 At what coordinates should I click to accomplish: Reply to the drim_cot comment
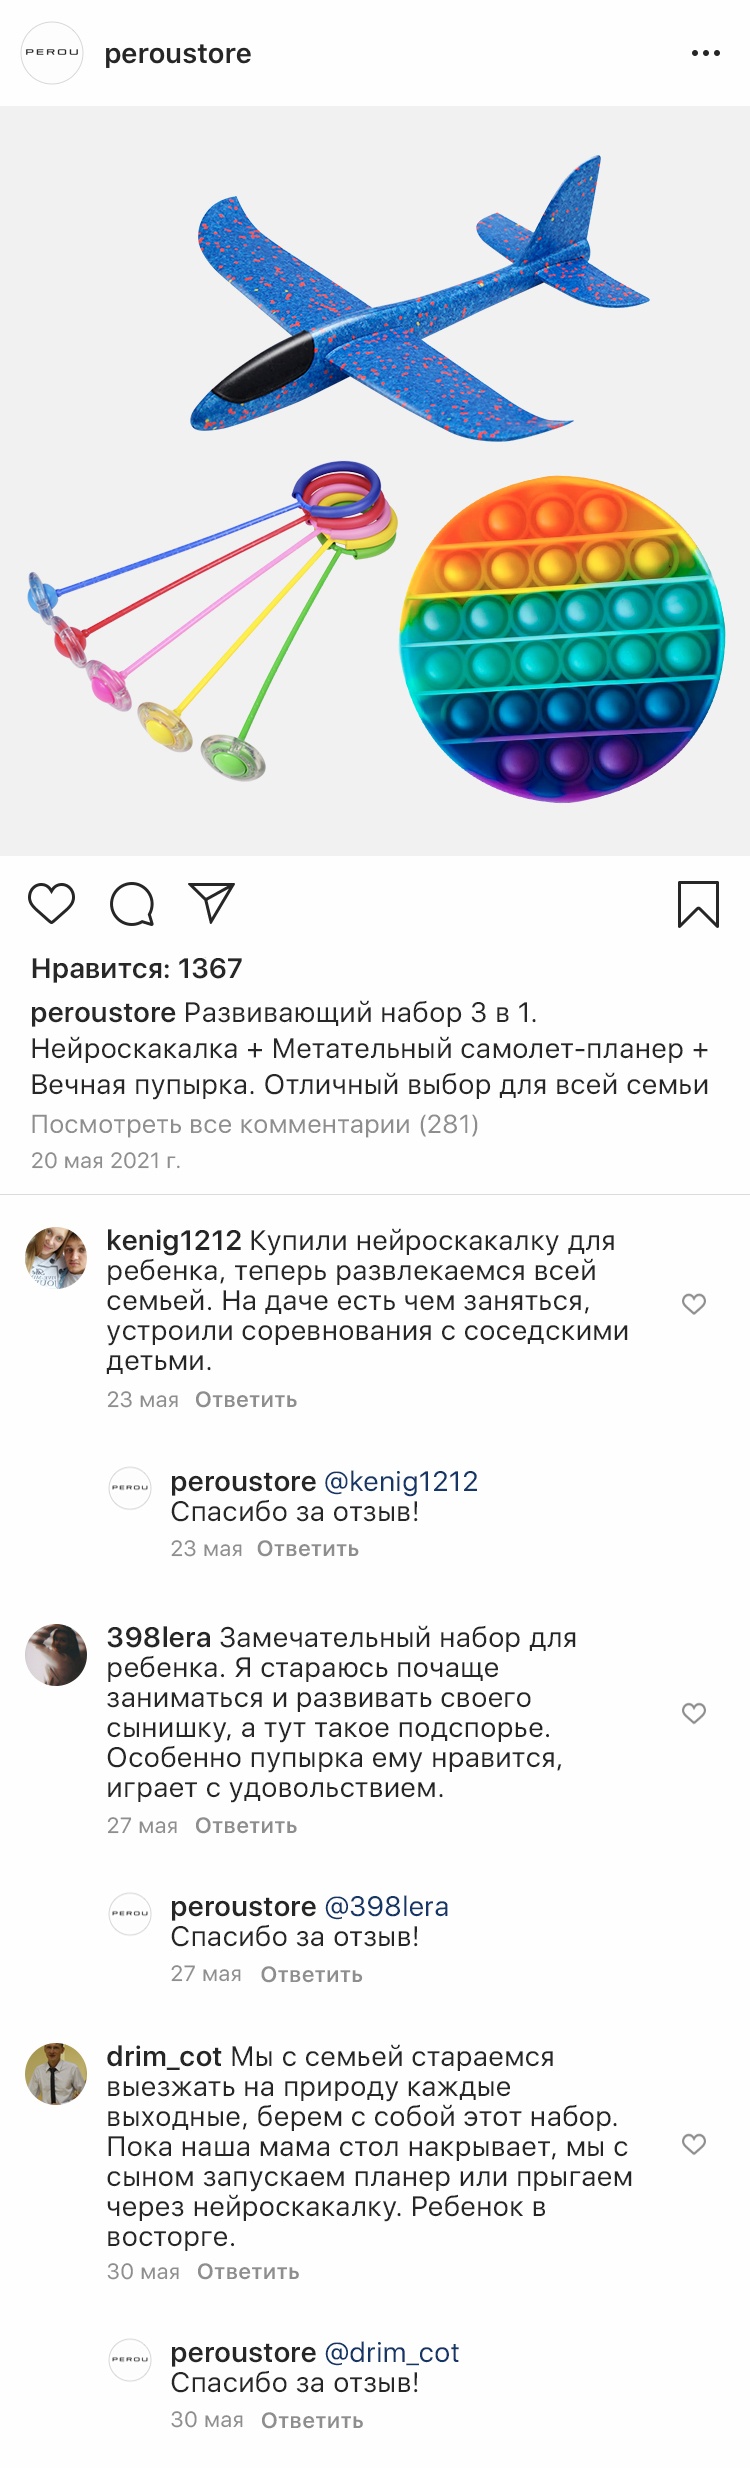[248, 2272]
